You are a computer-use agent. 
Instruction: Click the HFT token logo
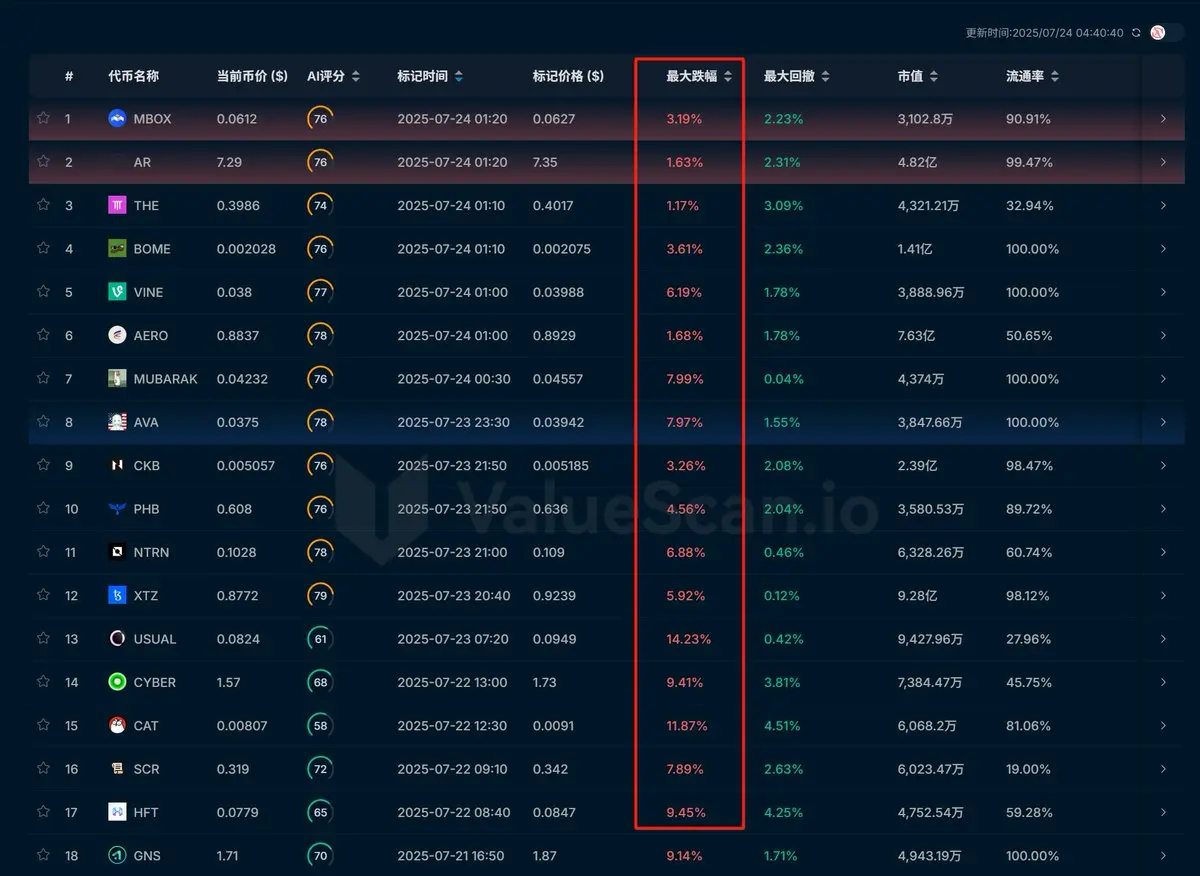click(x=117, y=811)
